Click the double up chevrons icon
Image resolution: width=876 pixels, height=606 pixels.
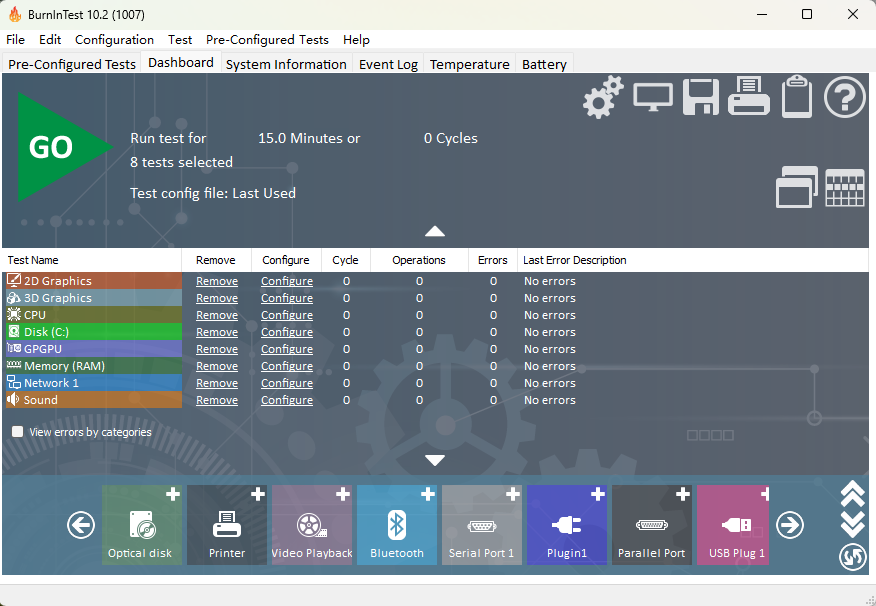click(853, 494)
